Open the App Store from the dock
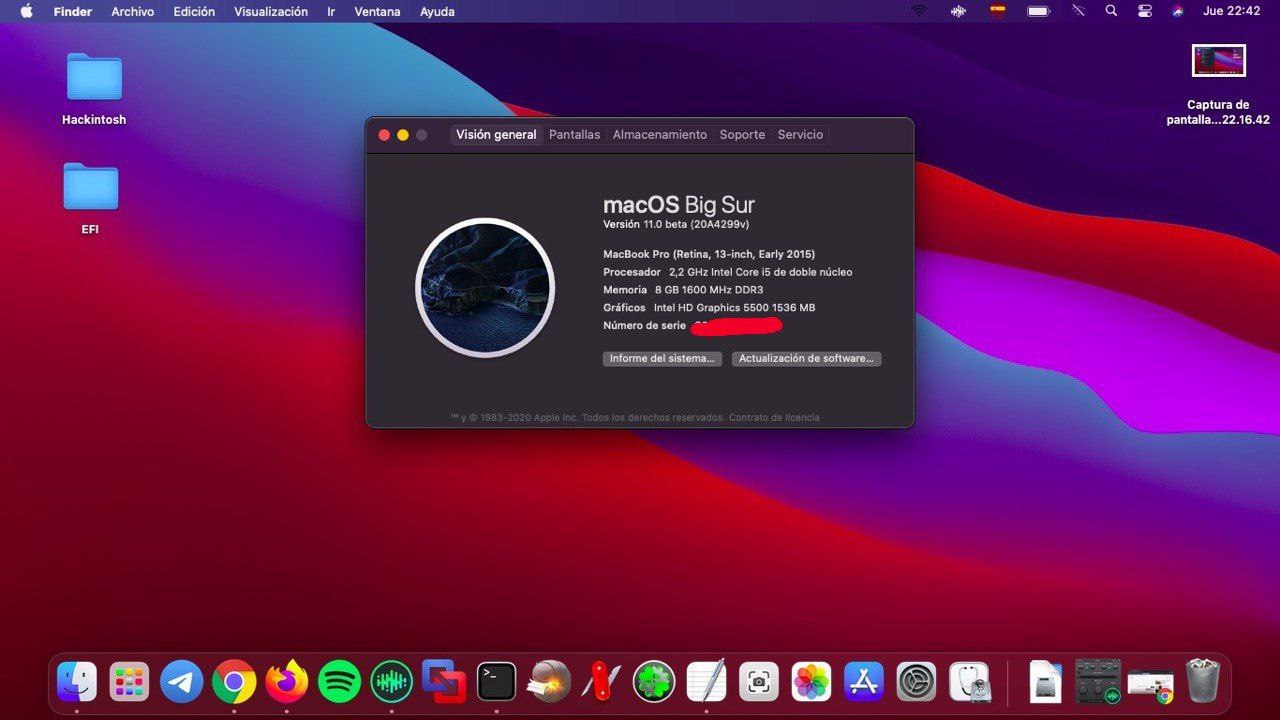 click(864, 682)
